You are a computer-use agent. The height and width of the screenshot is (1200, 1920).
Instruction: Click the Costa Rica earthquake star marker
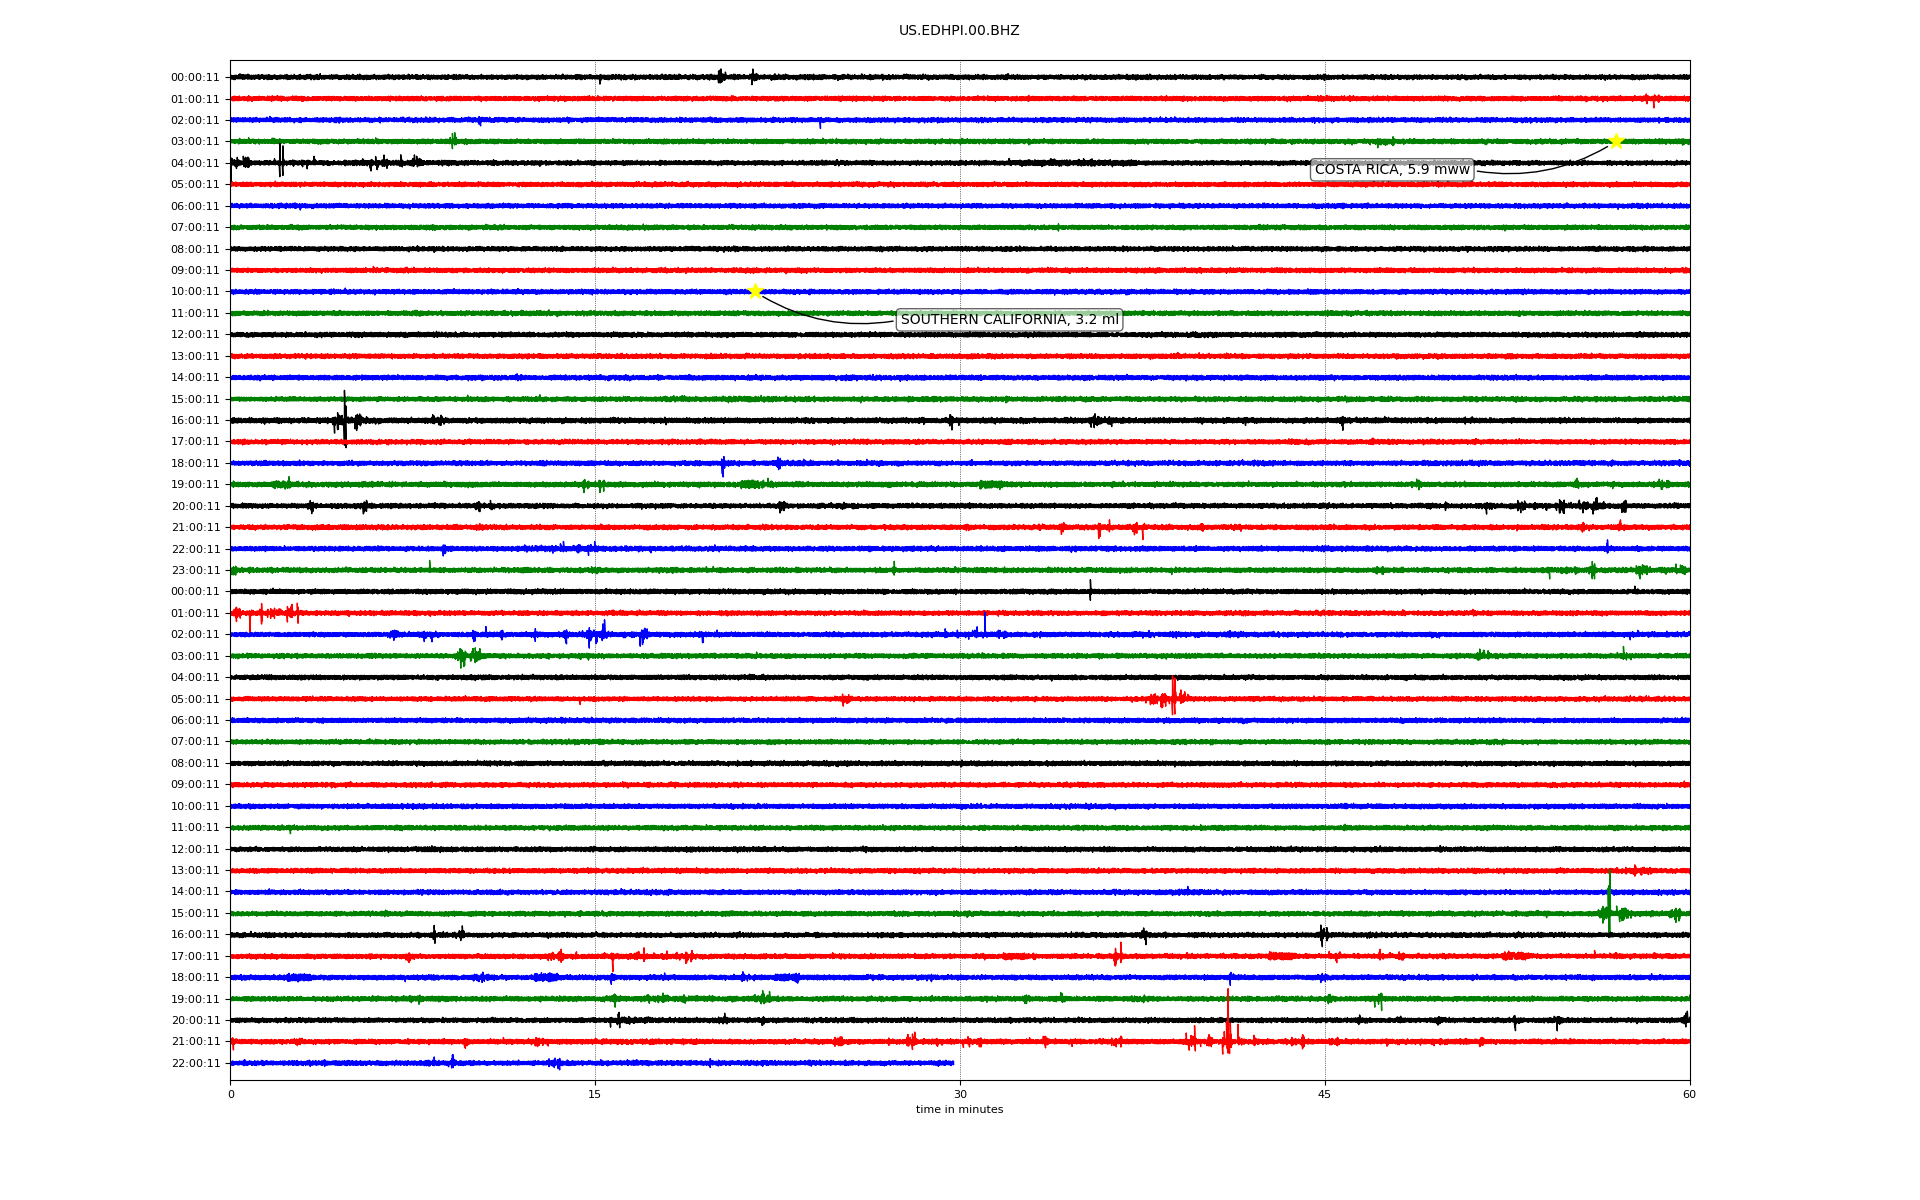point(1615,141)
